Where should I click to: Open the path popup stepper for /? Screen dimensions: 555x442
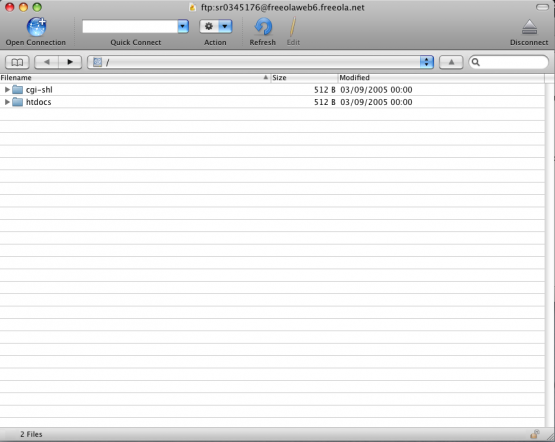[427, 62]
